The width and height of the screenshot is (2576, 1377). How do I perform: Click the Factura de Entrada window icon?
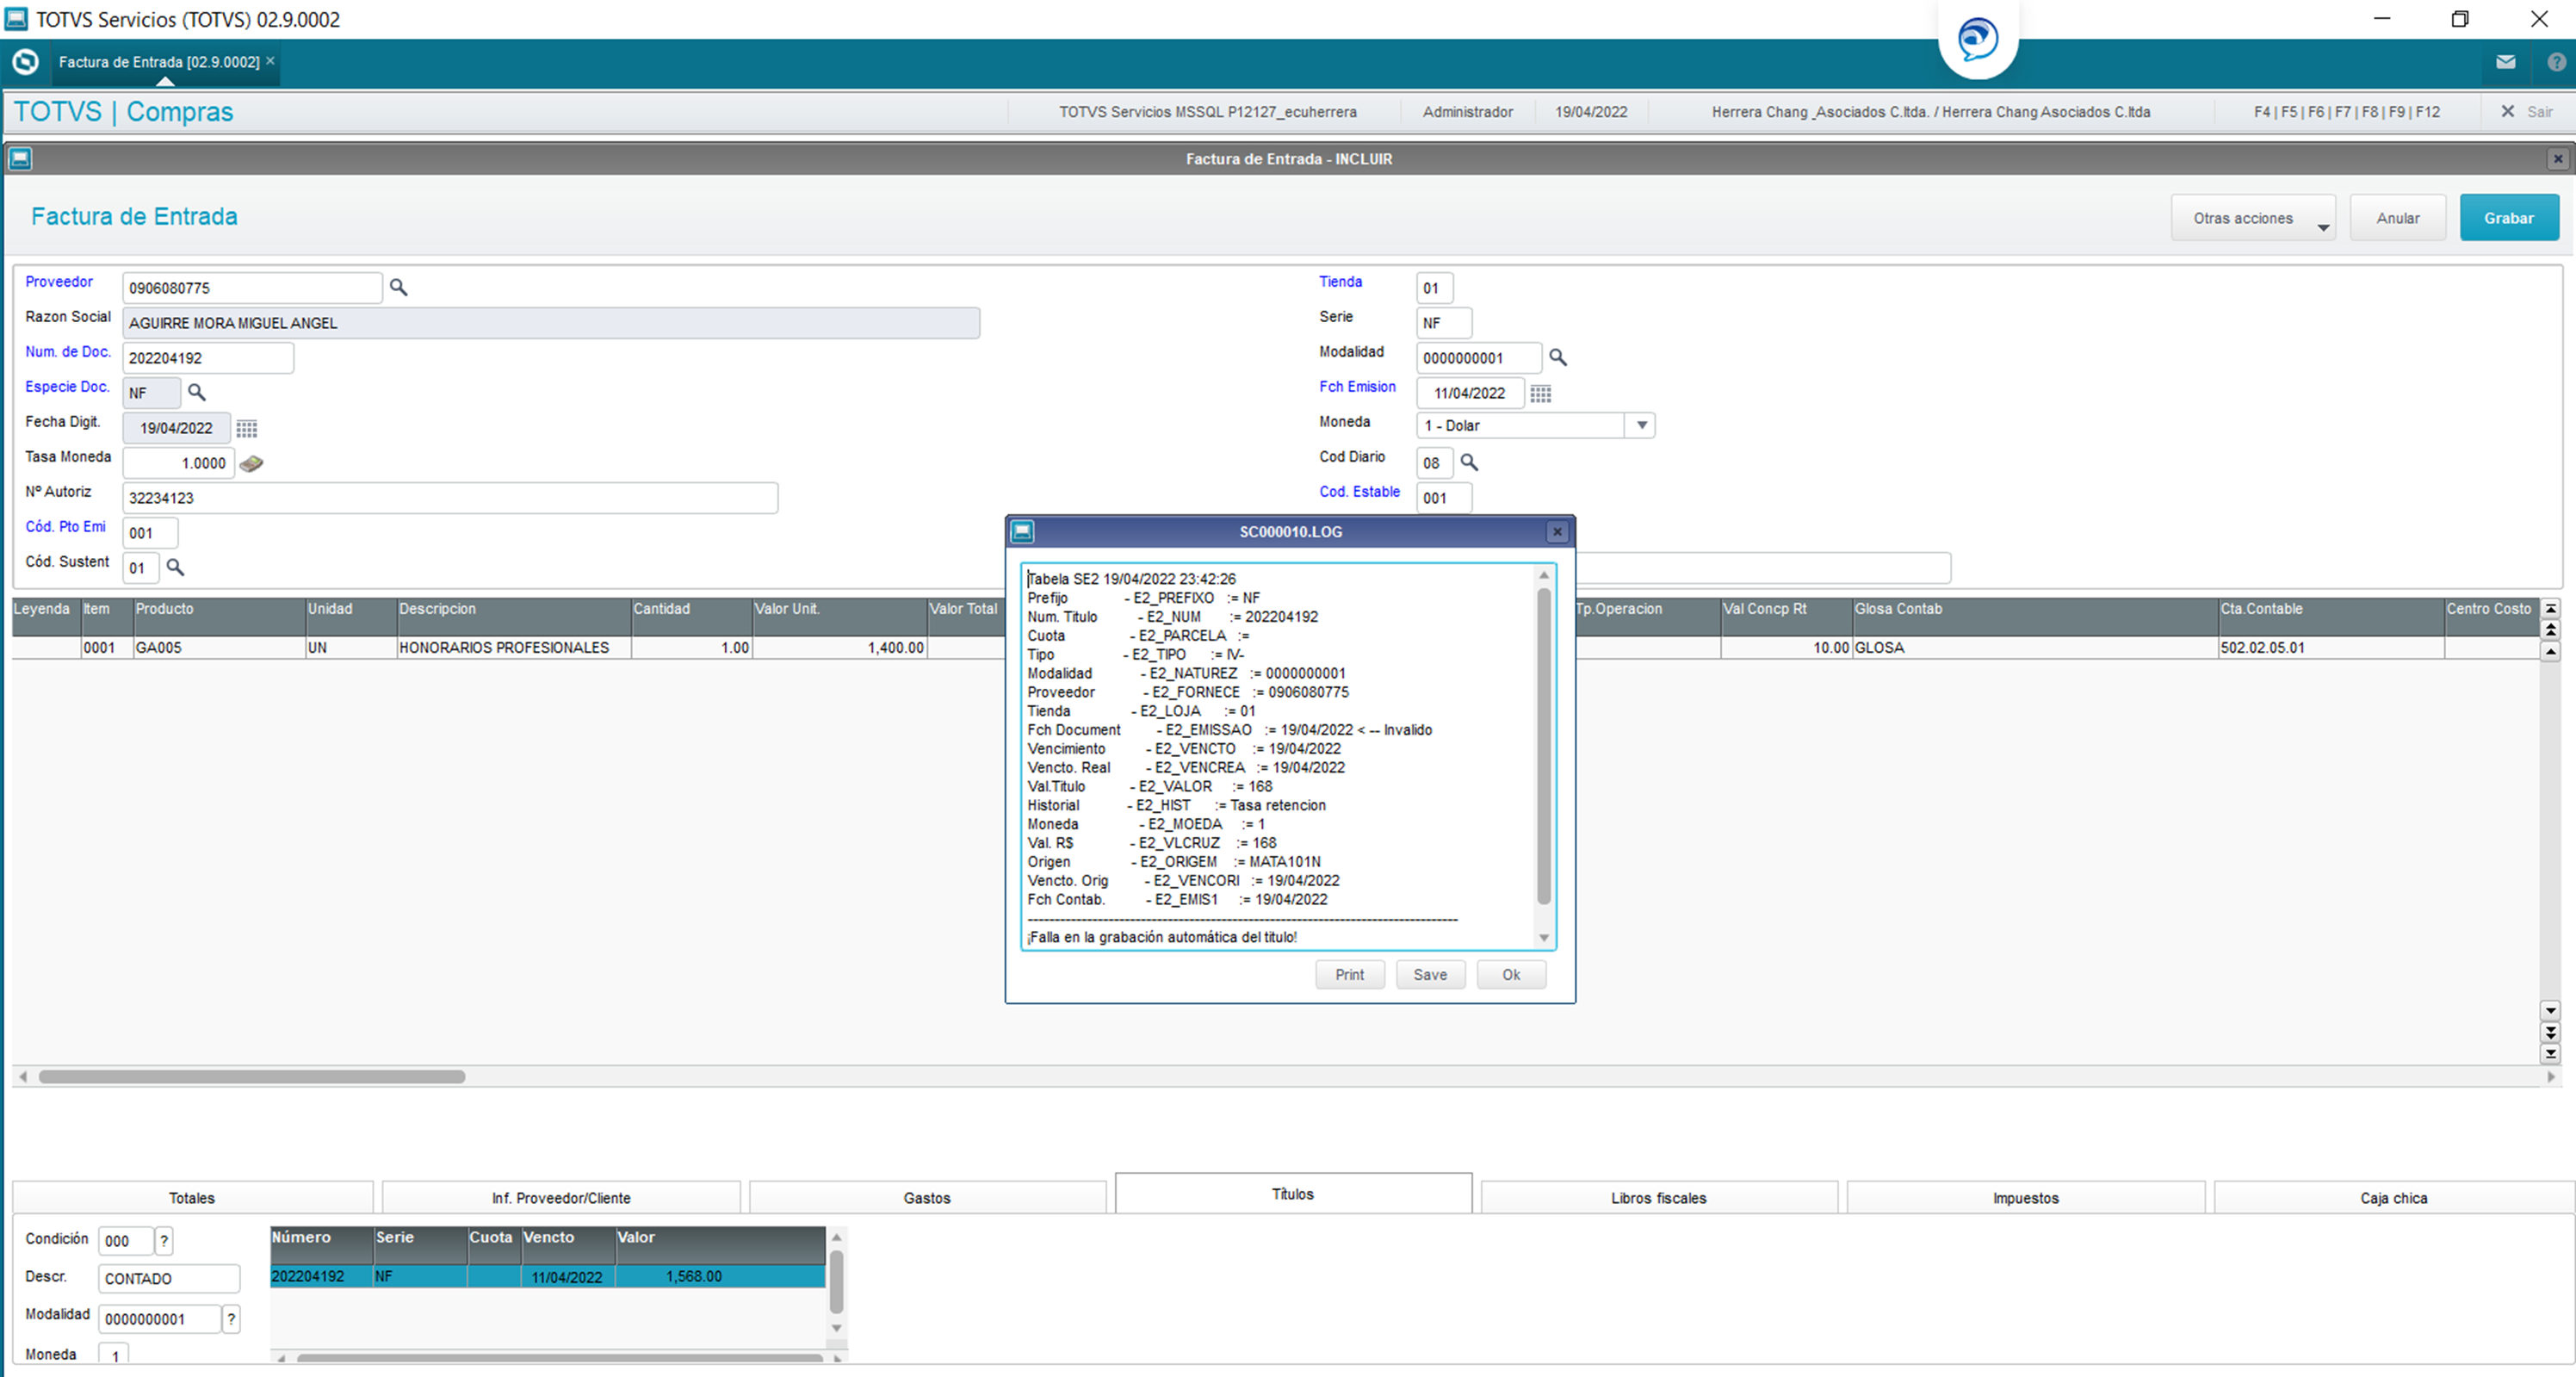pyautogui.click(x=20, y=159)
